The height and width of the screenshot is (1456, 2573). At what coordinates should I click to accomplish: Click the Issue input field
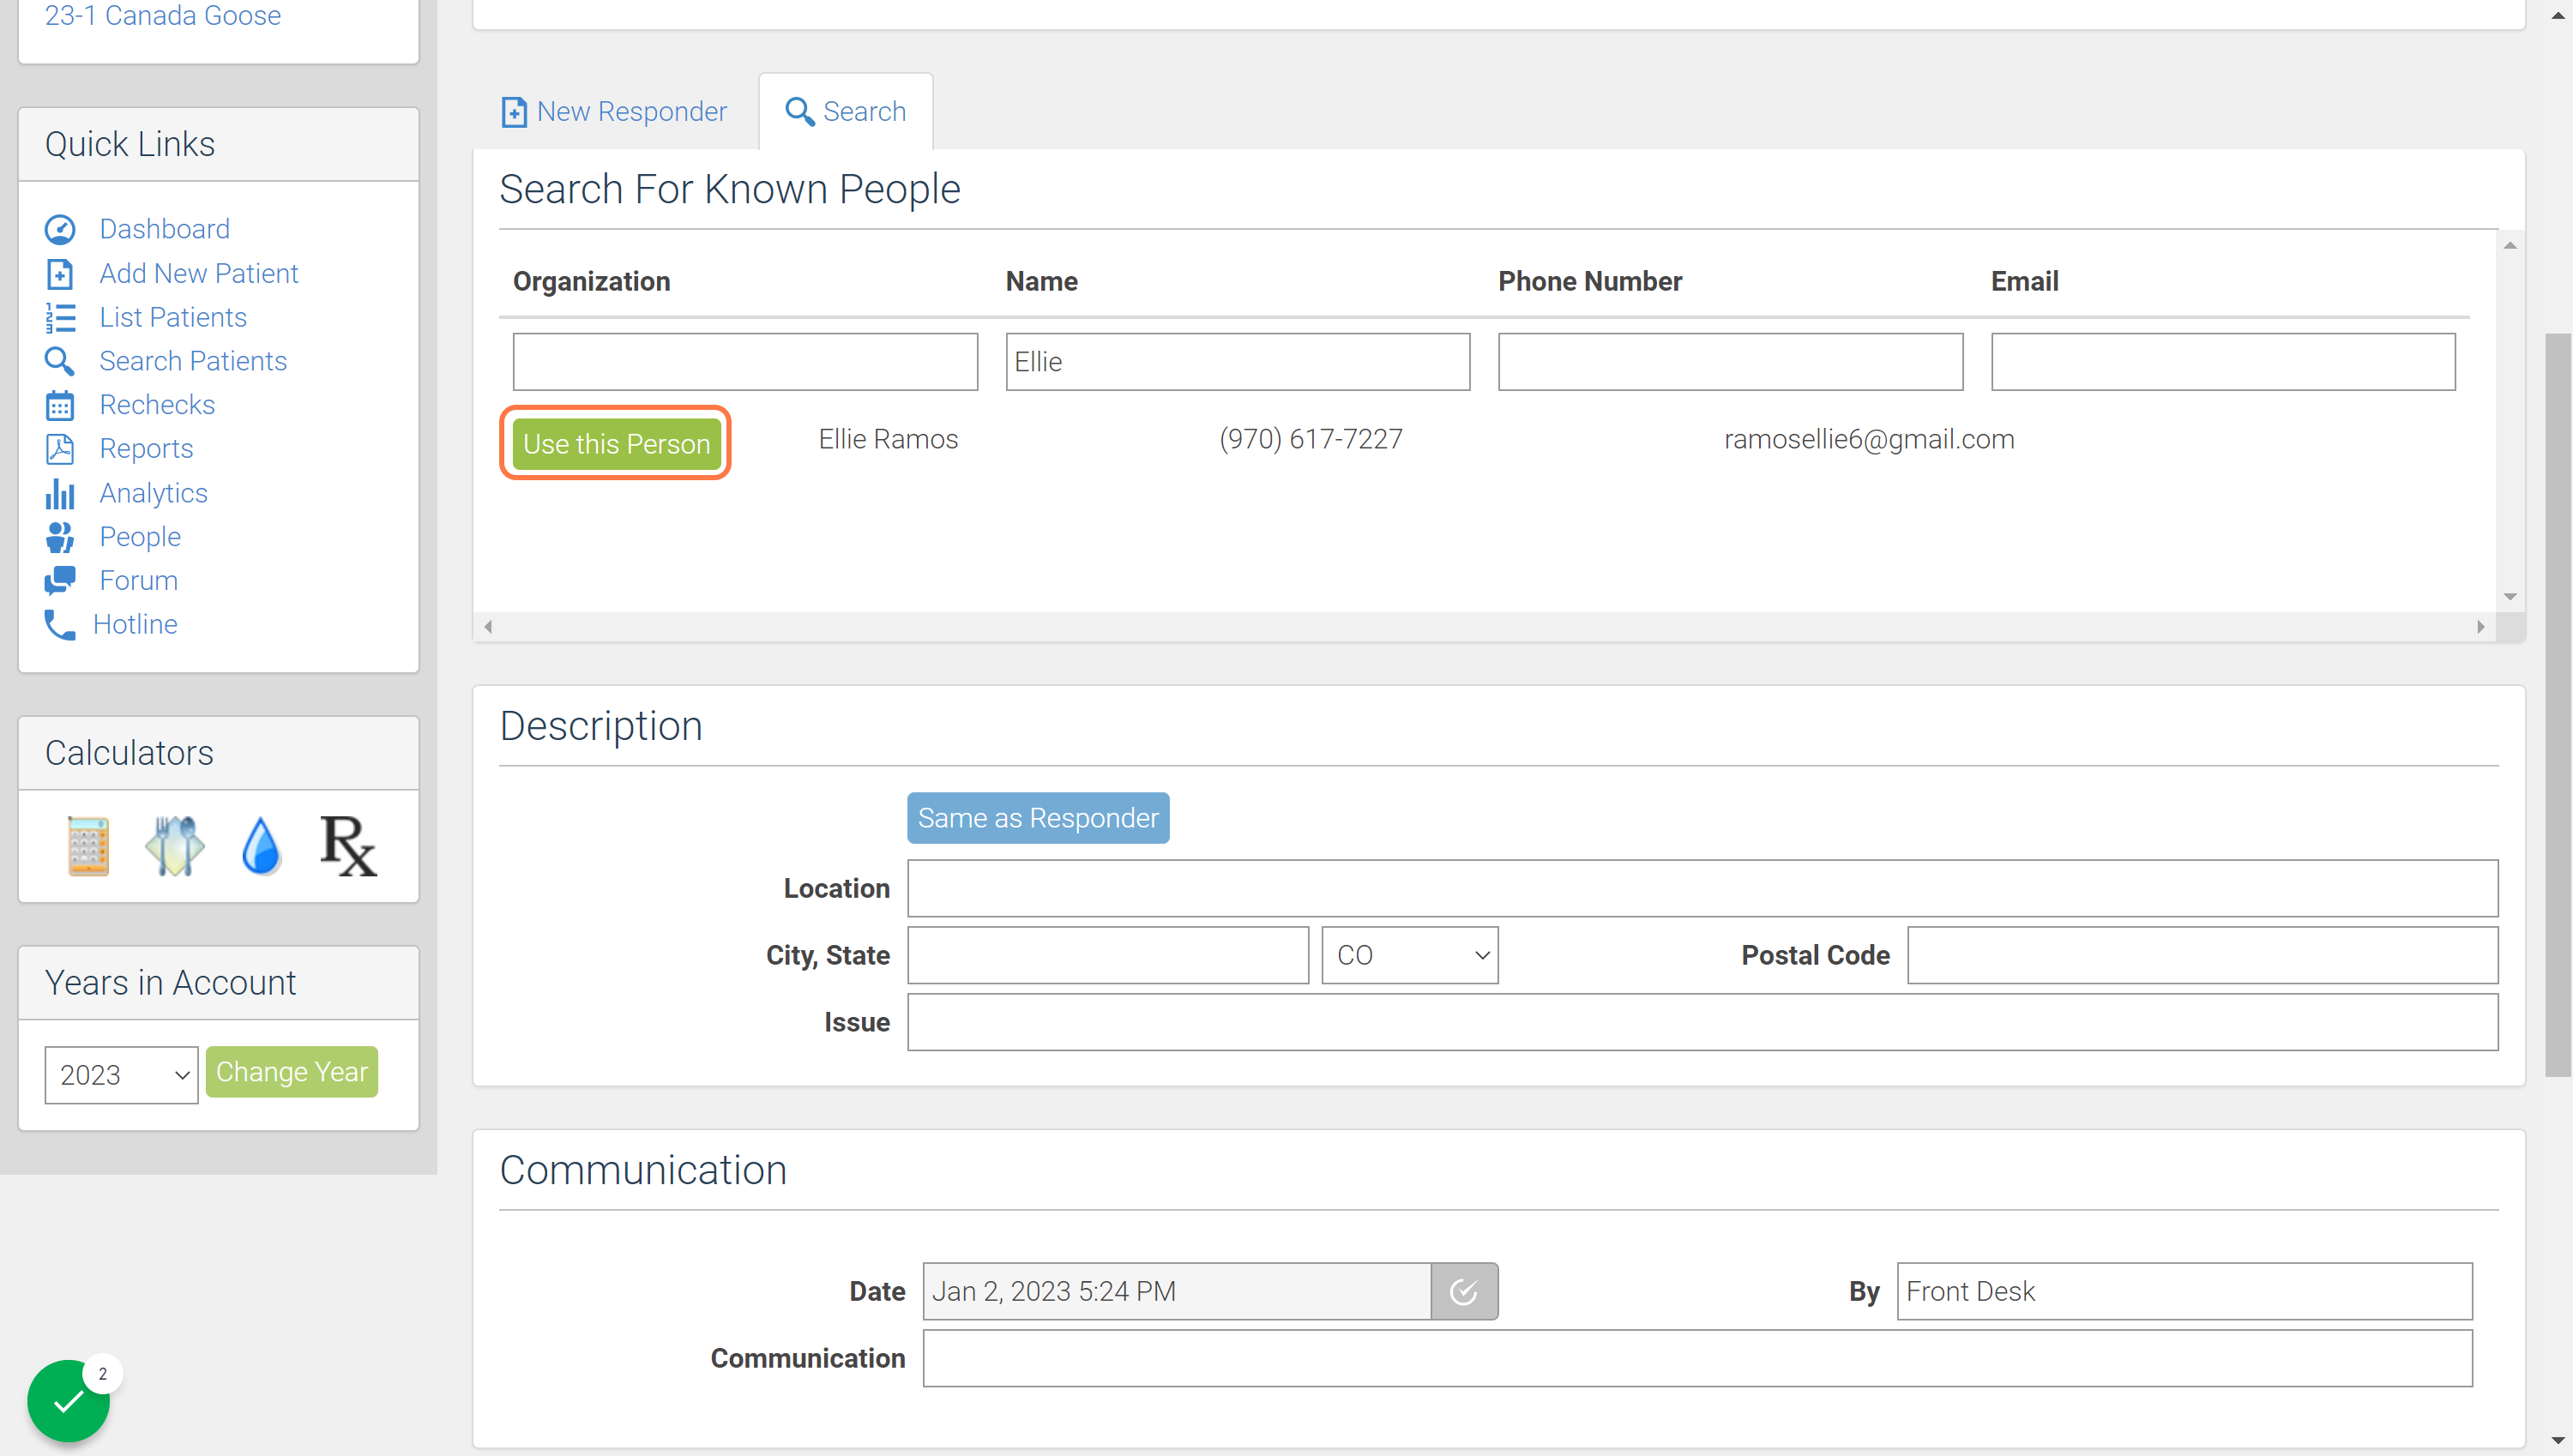tap(1703, 1022)
